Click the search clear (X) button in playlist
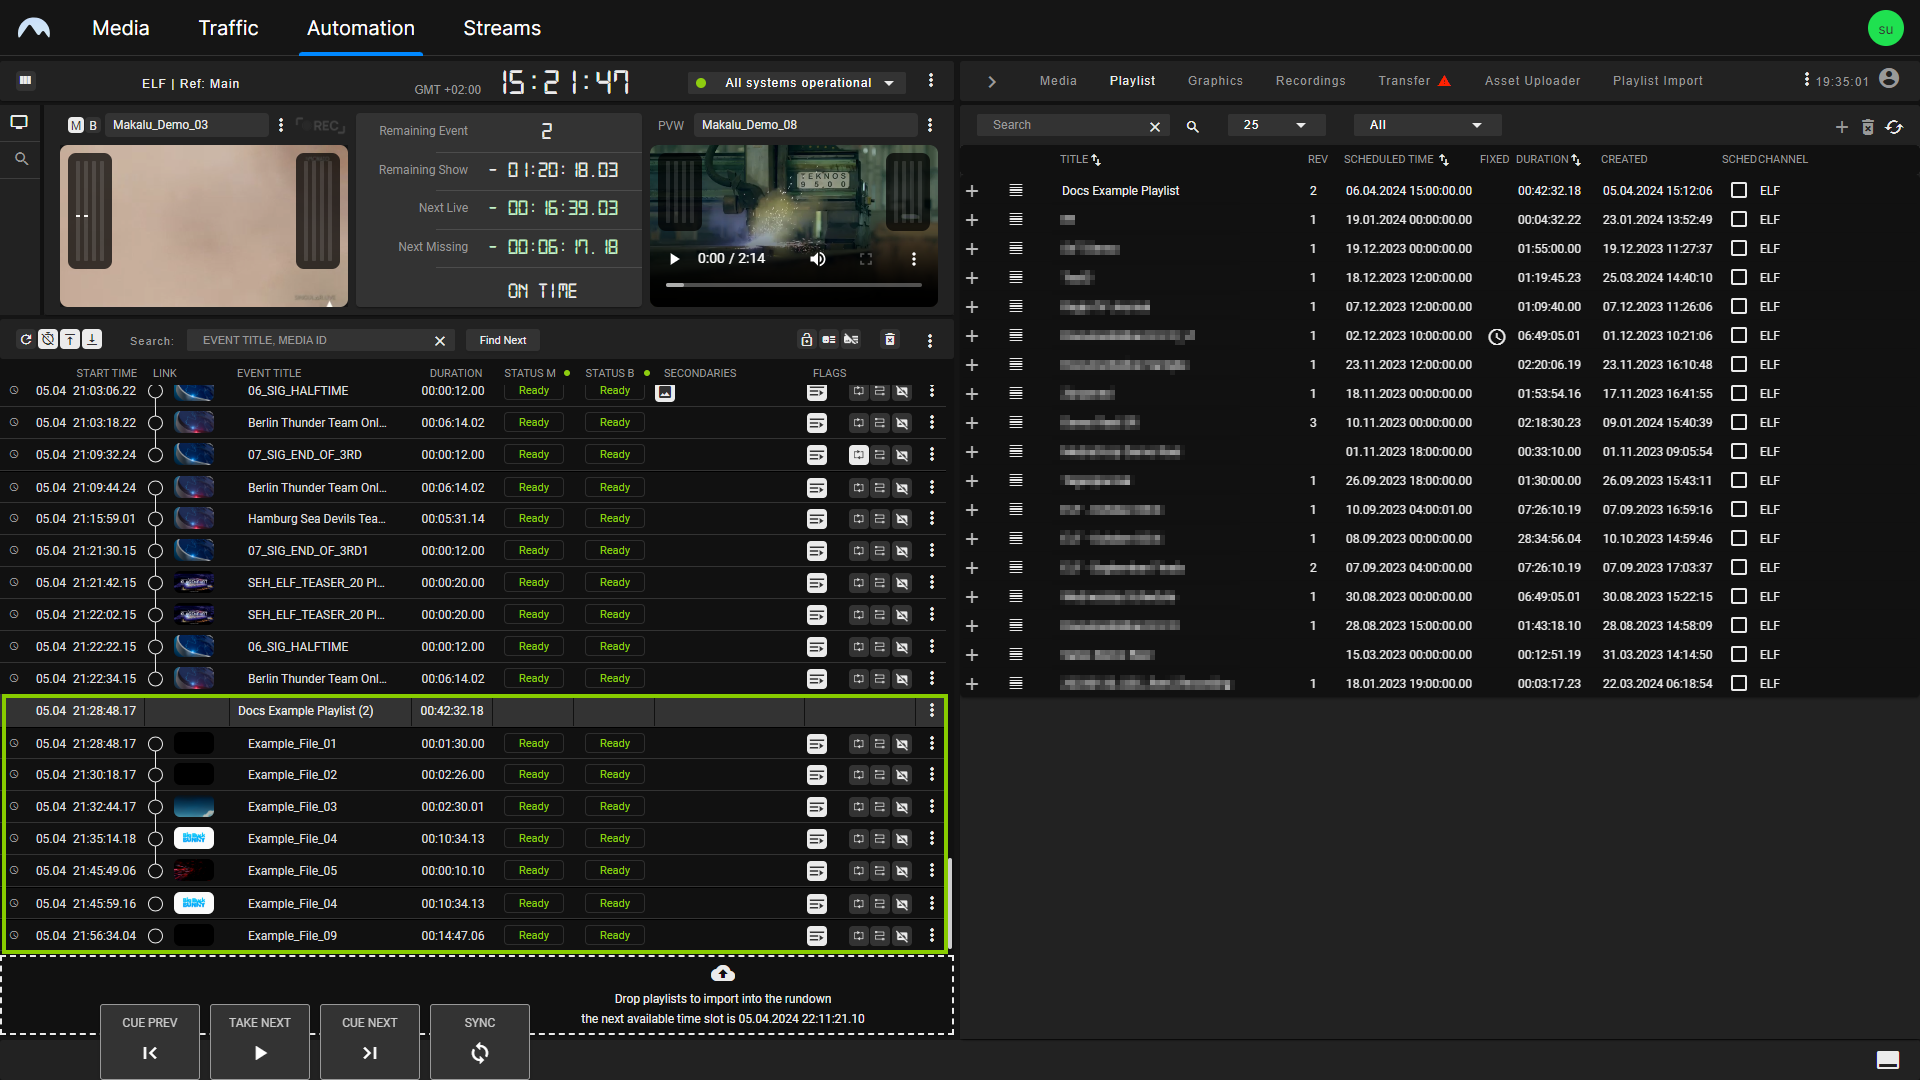This screenshot has height=1080, width=1920. point(1155,124)
